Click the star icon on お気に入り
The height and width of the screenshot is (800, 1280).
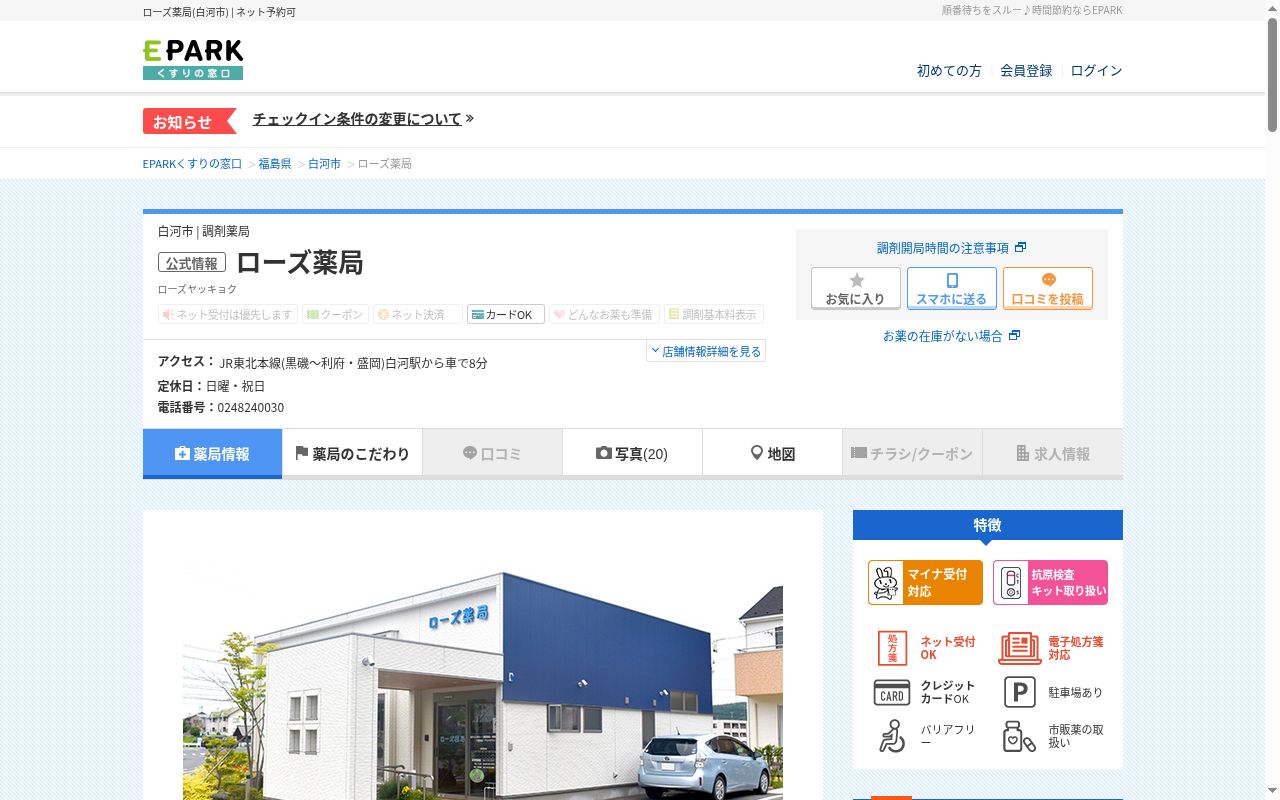tap(856, 281)
